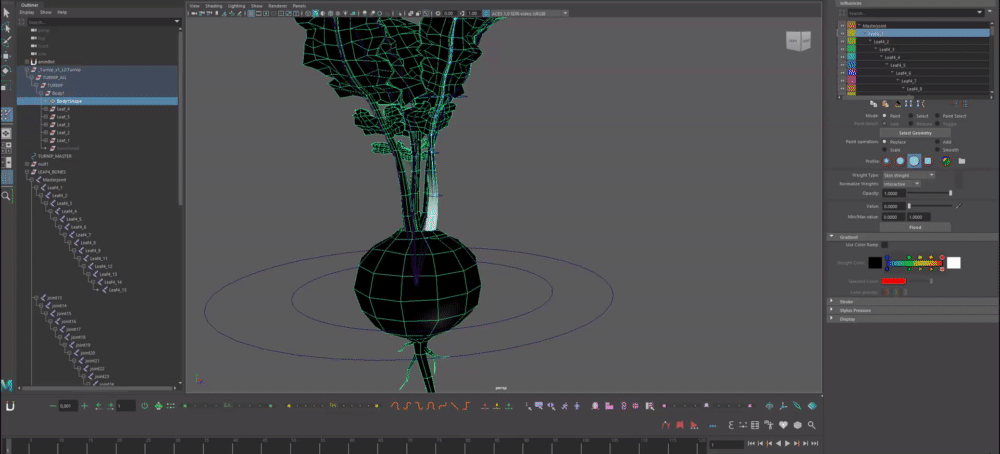1000x454 pixels.
Task: Select the eyedropper next to Value field
Action: 957,205
